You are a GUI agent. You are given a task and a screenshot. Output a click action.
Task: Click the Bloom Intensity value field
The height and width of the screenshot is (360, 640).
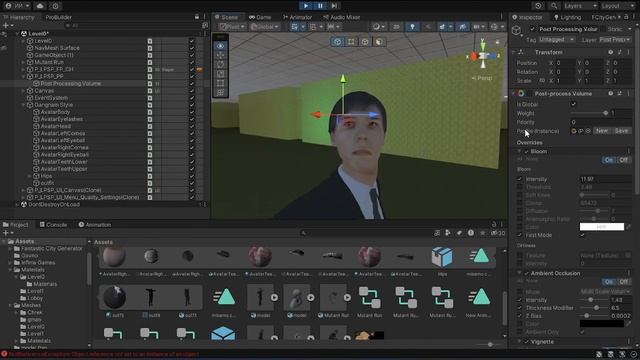pyautogui.click(x=606, y=179)
